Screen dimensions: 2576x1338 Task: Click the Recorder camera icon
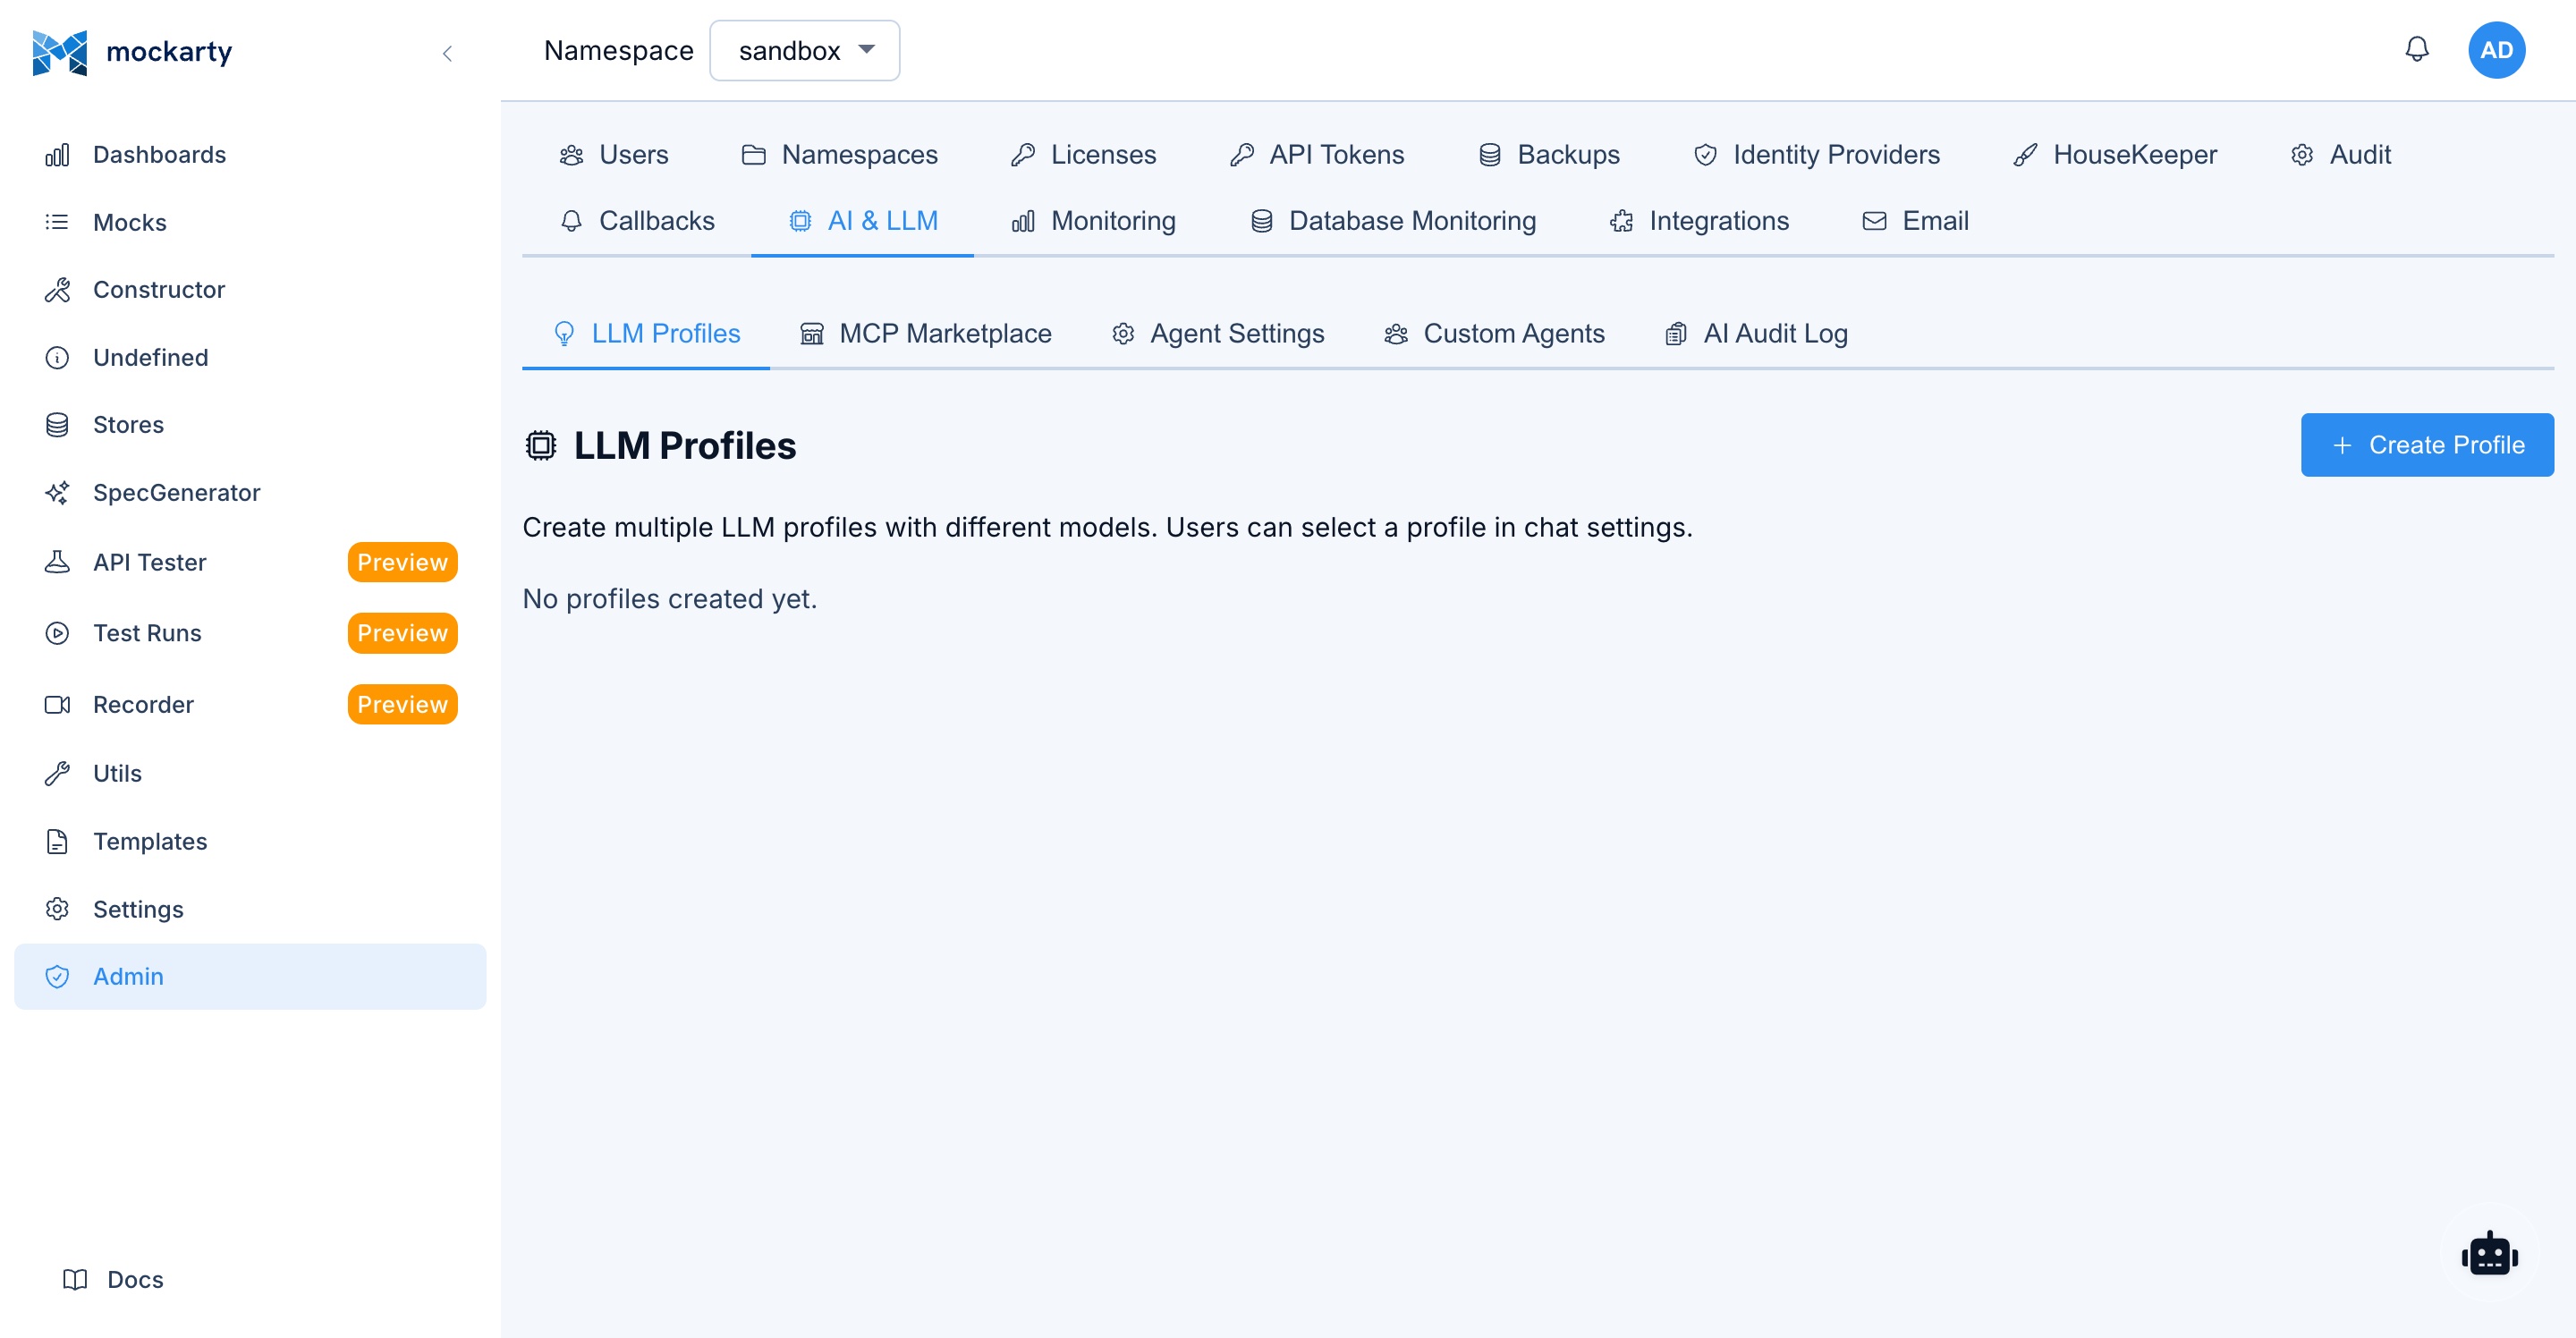click(57, 705)
